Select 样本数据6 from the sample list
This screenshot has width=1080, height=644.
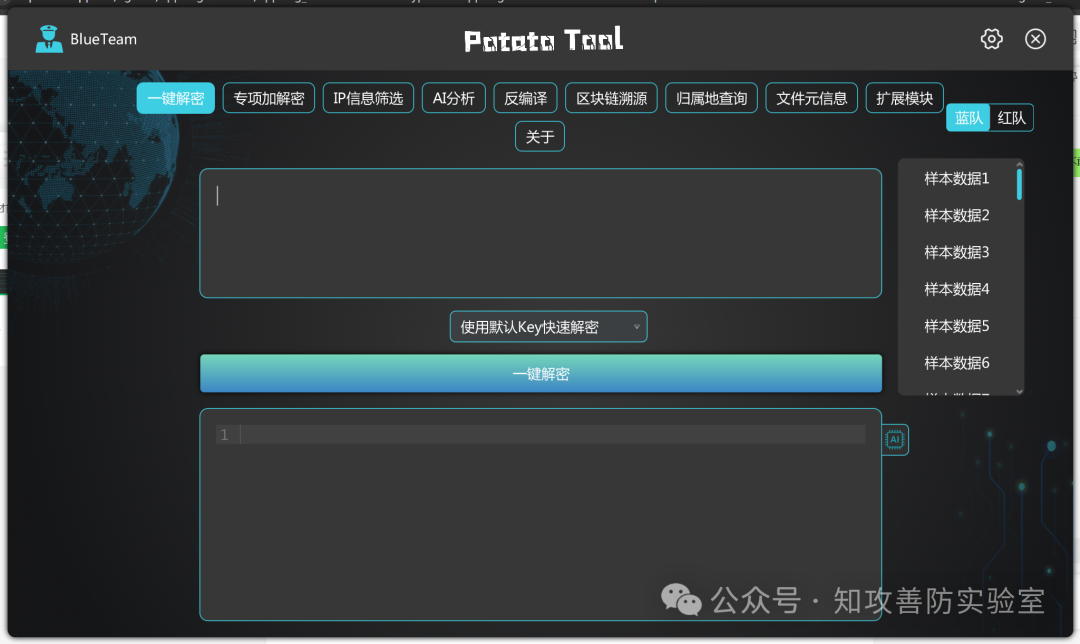click(957, 363)
